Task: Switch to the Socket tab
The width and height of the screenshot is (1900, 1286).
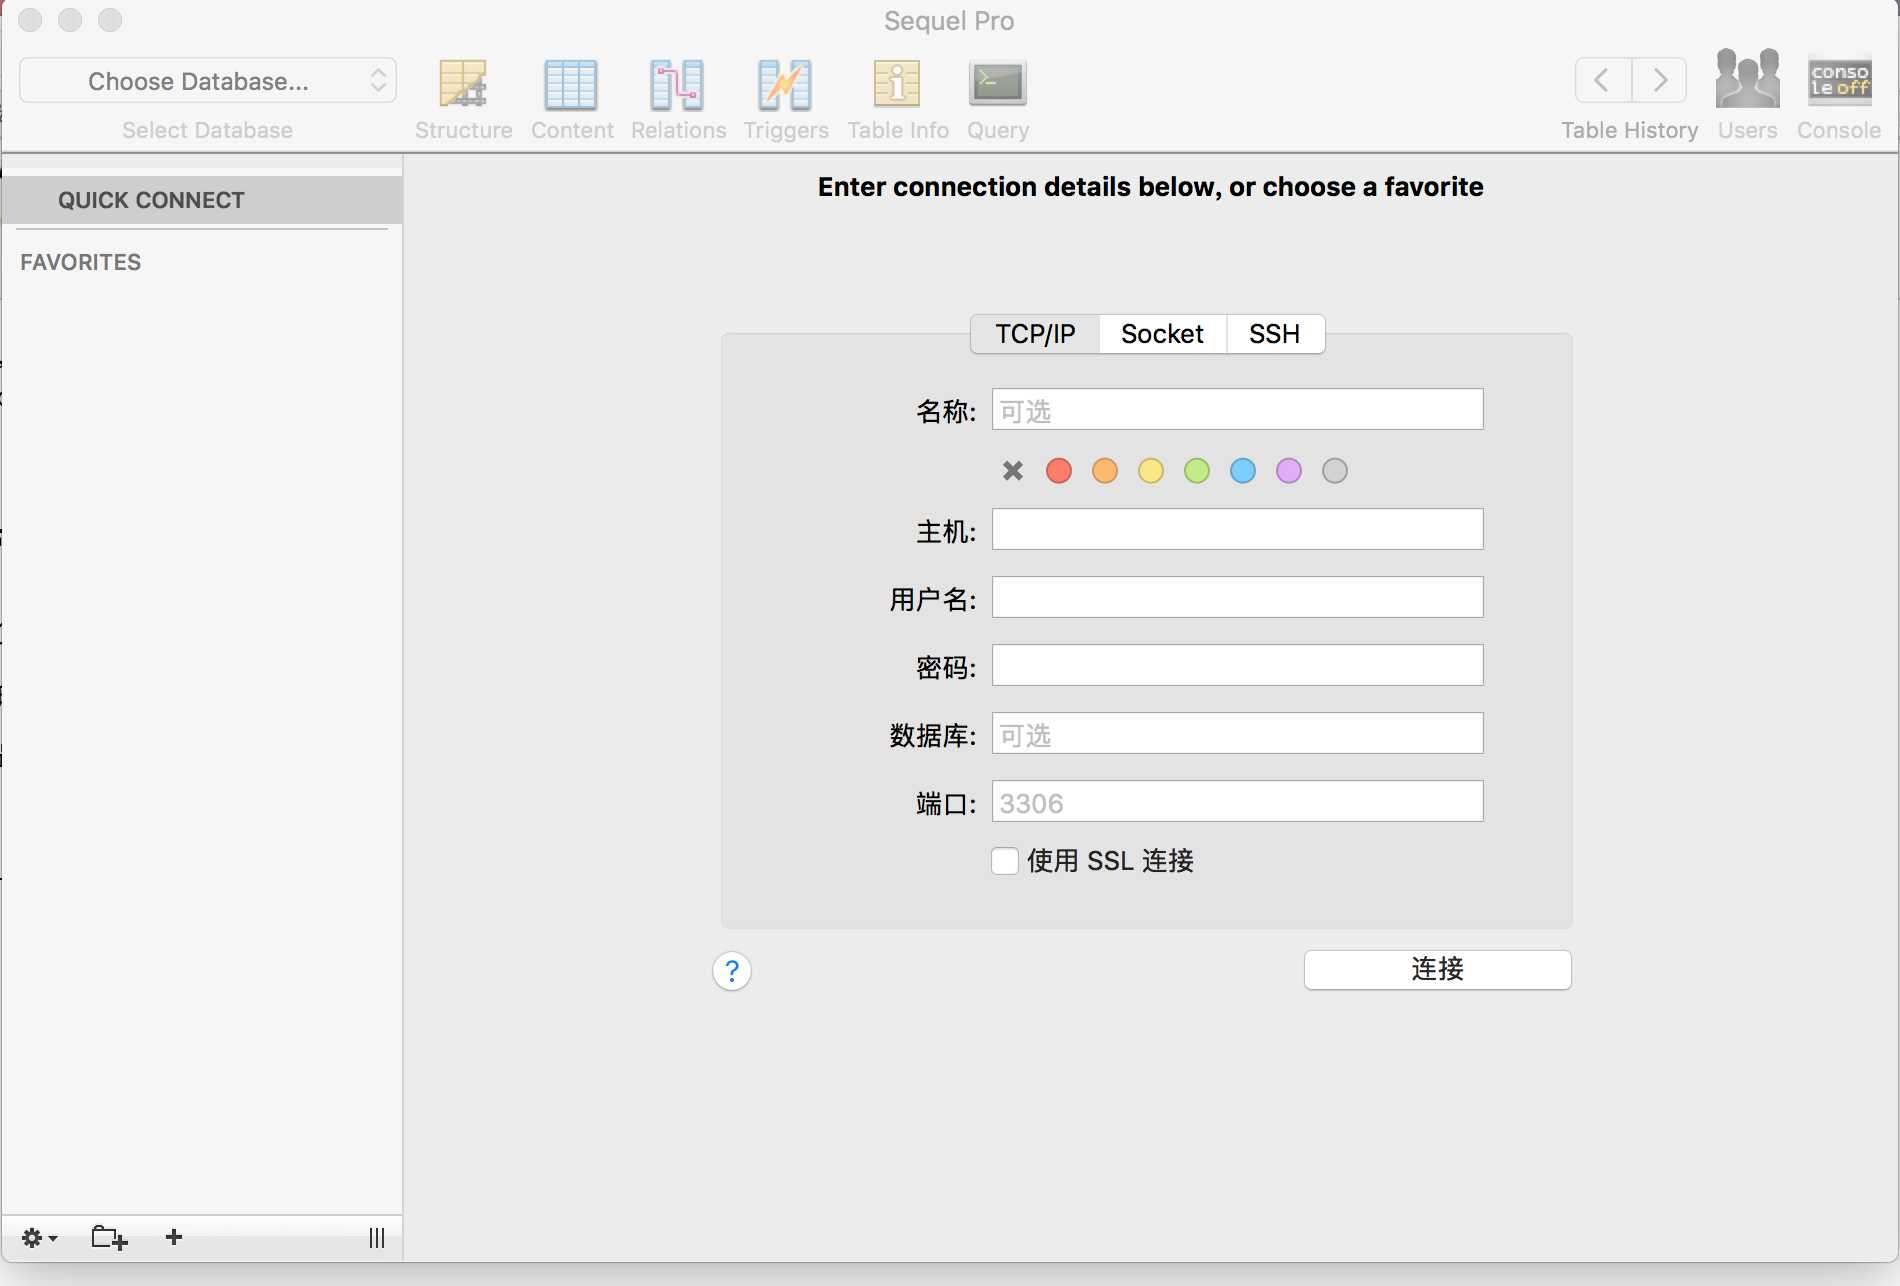Action: 1162,334
